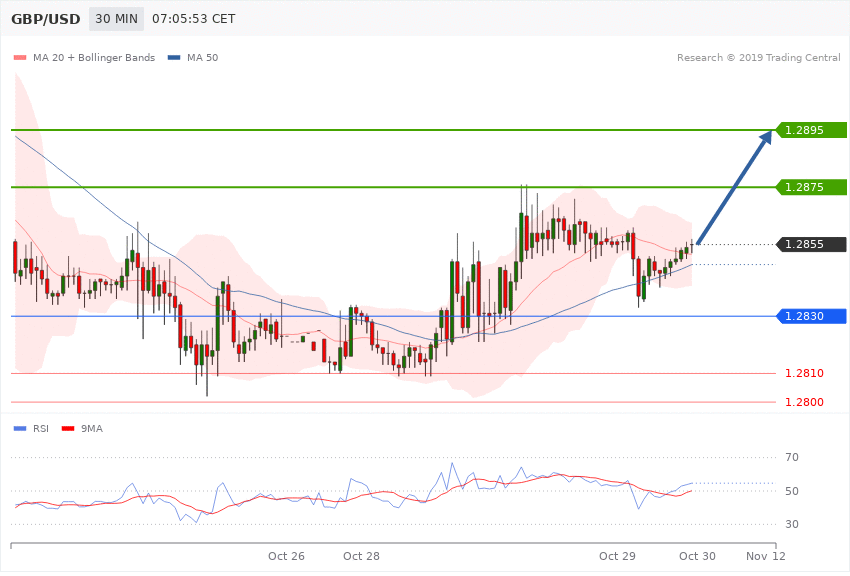Screen dimensions: 850x576
Task: Click the GBP/USD pair title
Action: point(46,19)
